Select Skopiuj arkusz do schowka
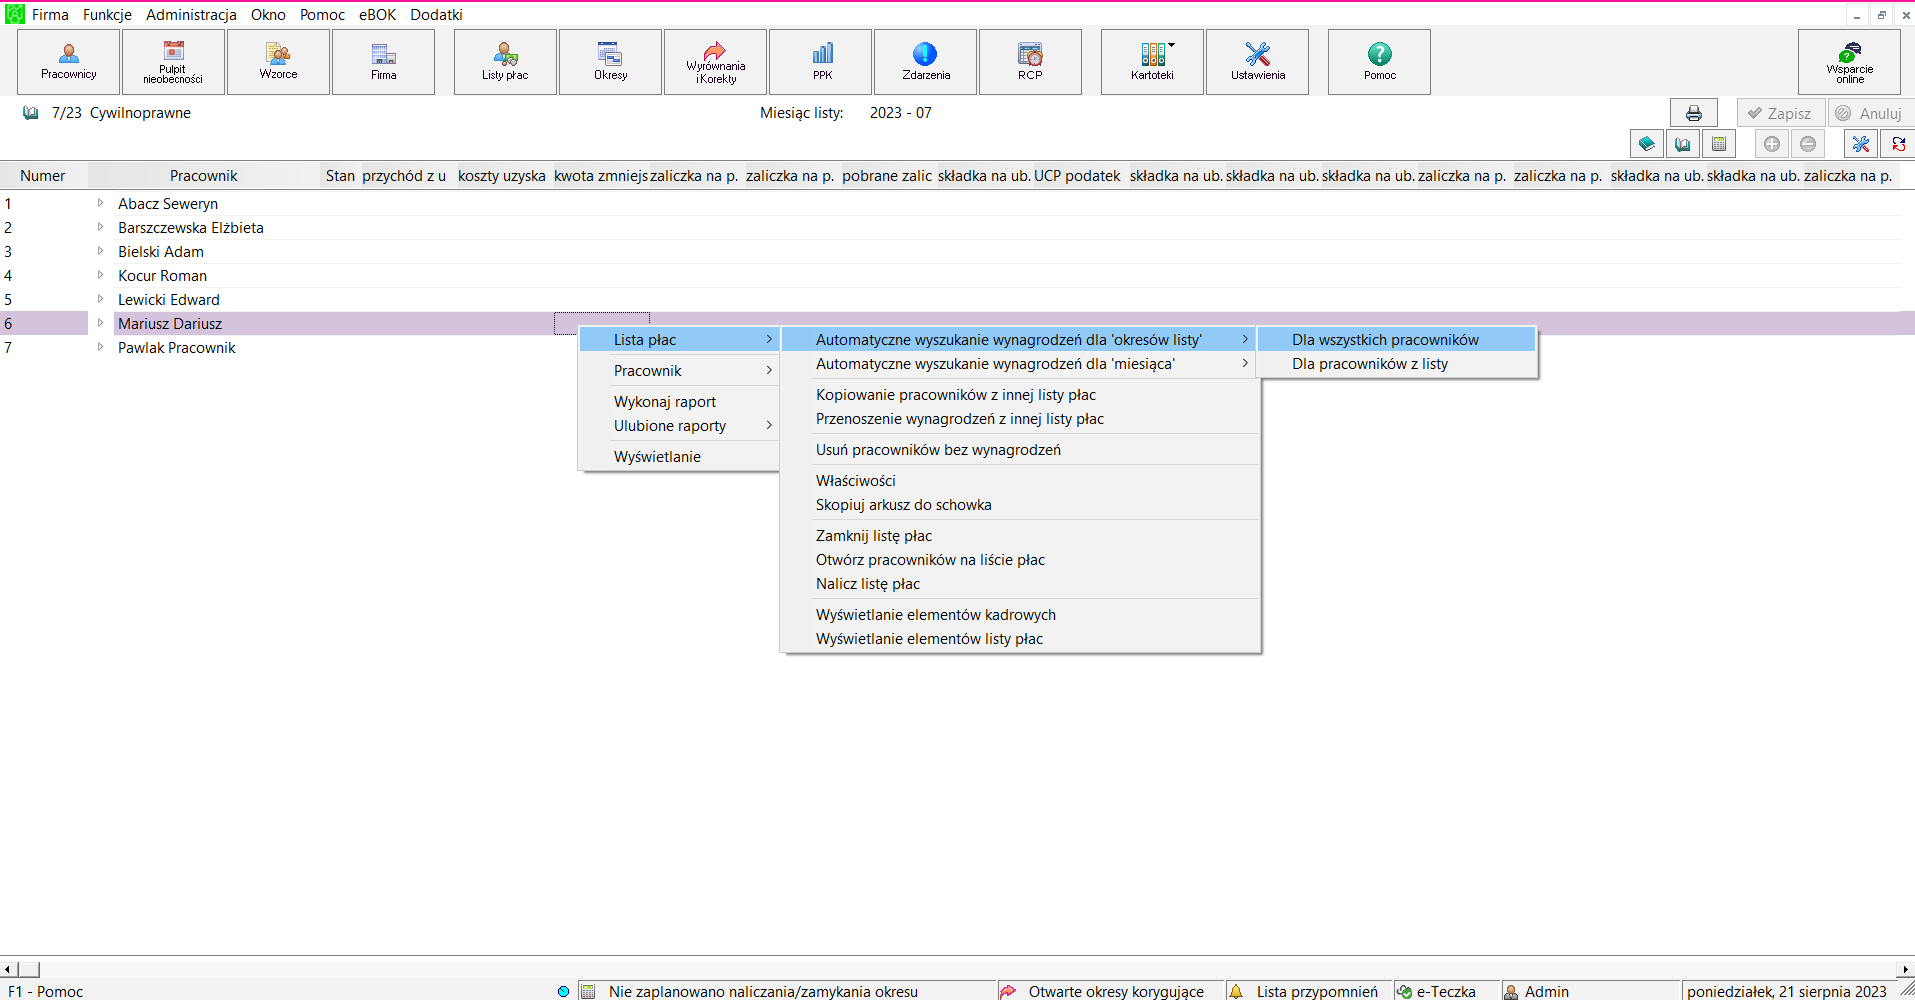The height and width of the screenshot is (1000, 1915). coord(1020,505)
